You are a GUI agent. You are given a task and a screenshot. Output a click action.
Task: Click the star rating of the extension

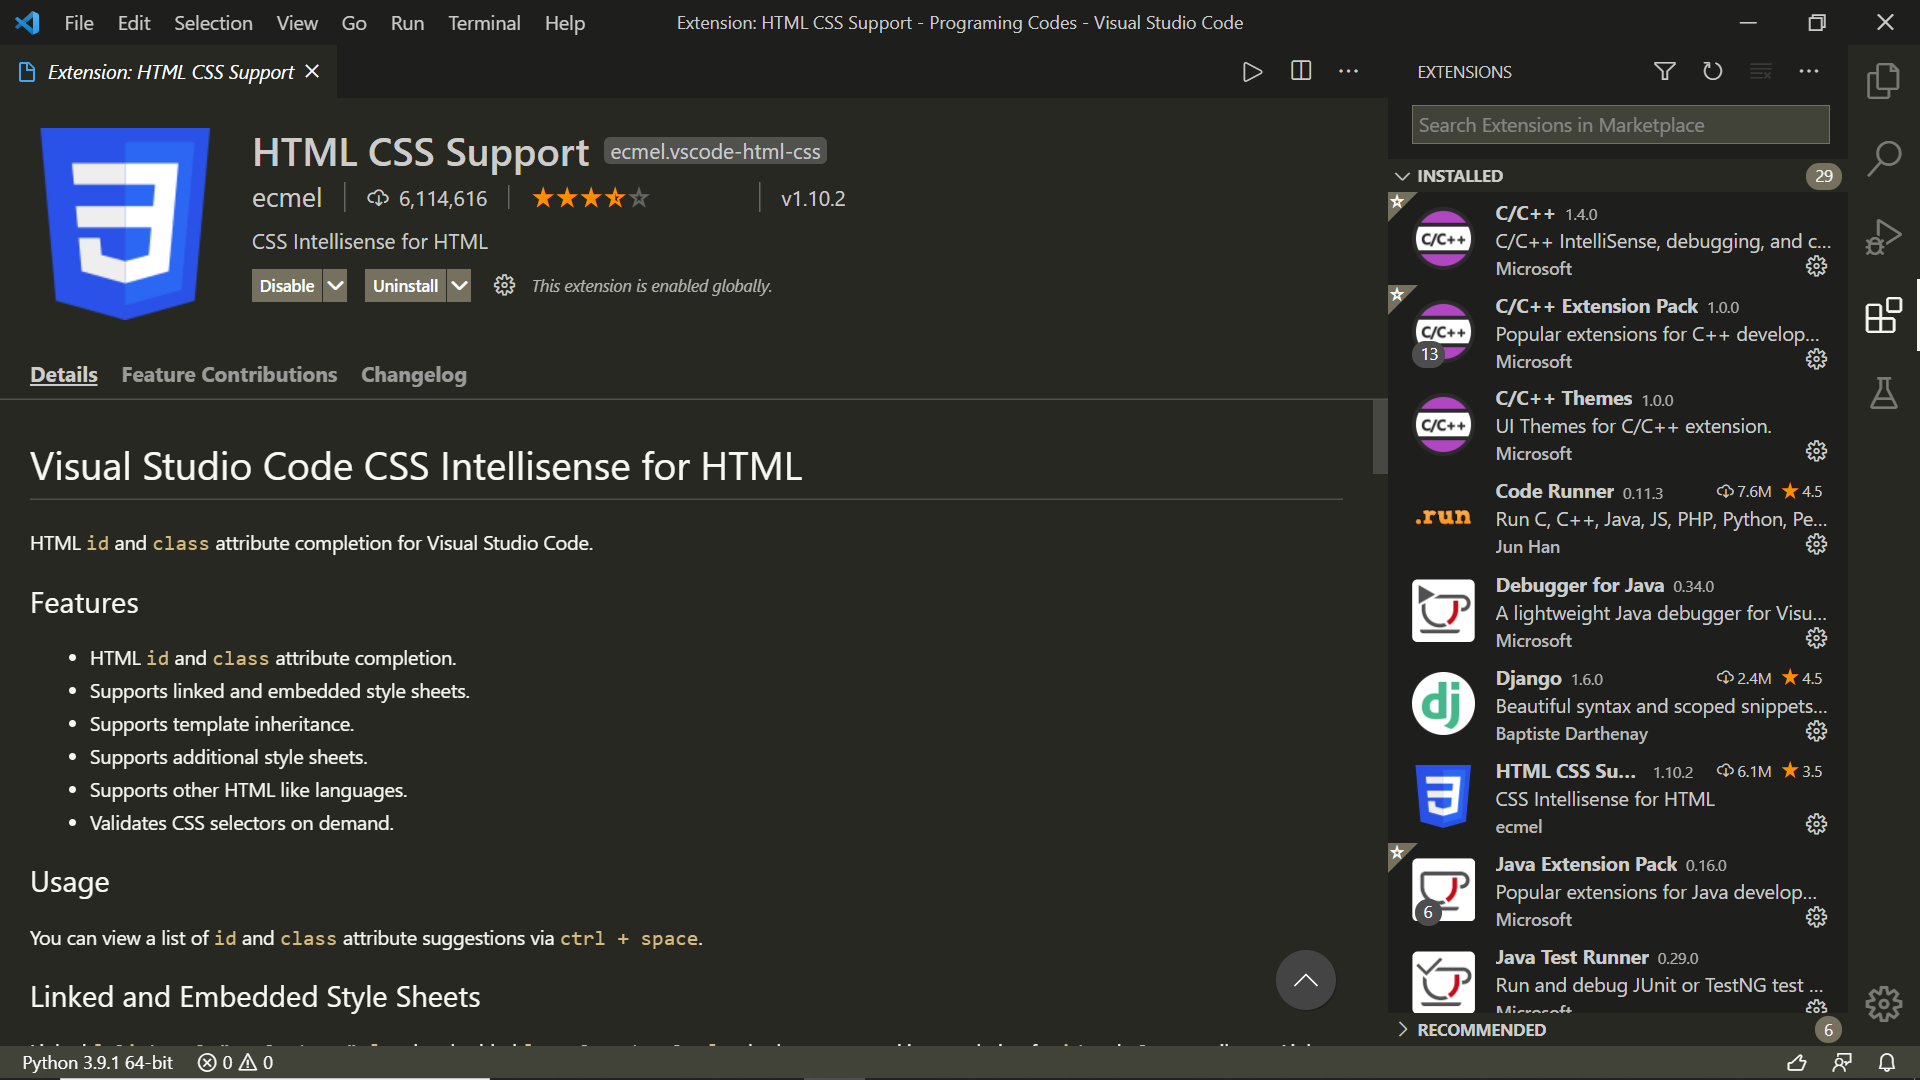[591, 198]
